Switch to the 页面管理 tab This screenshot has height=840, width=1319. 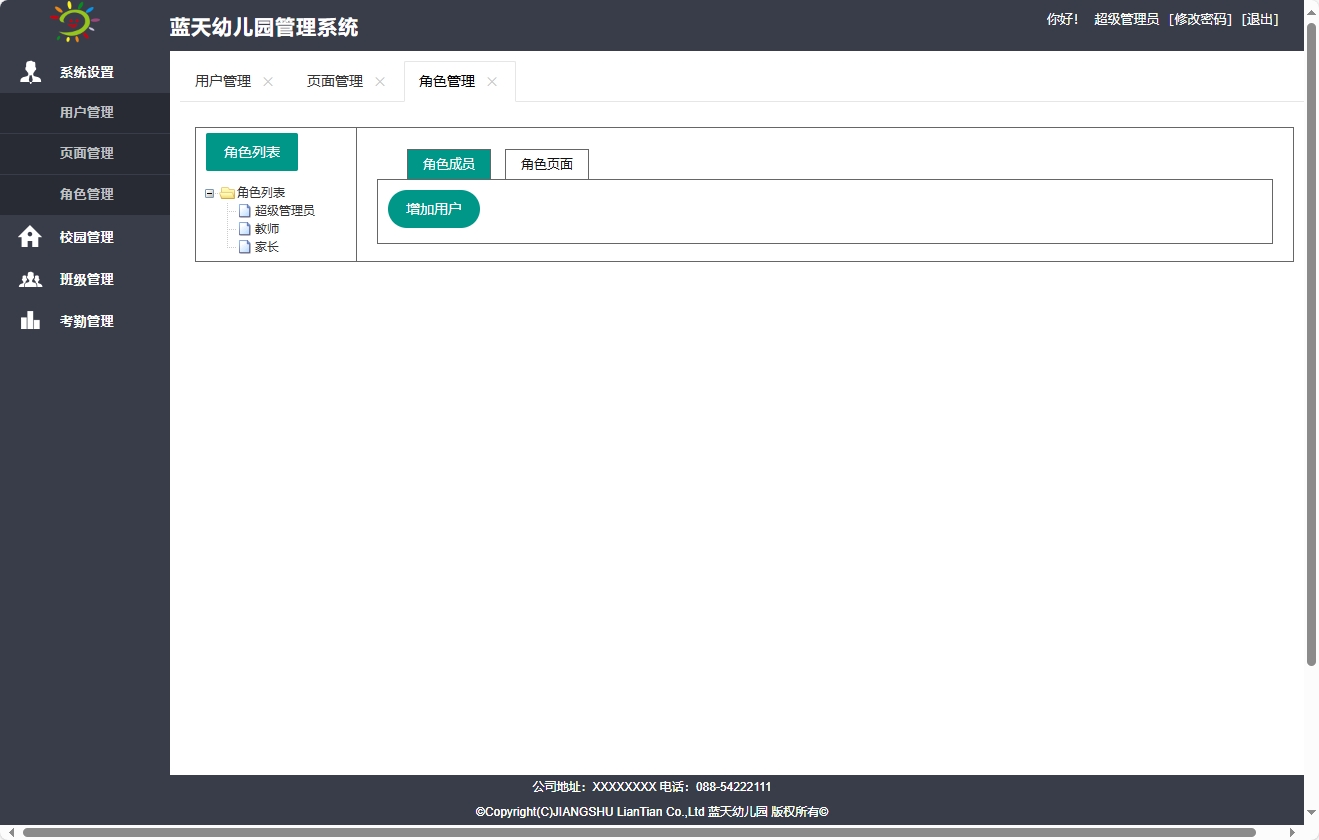pyautogui.click(x=334, y=81)
